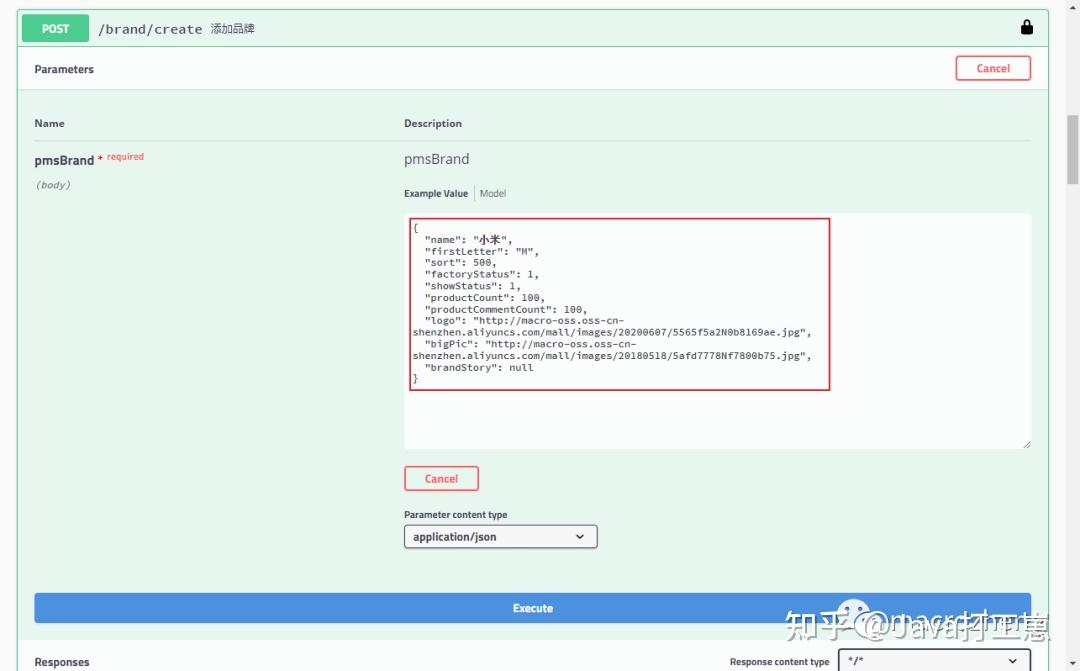1080x671 pixels.
Task: Click the resize handle of the example textarea
Action: (1026, 443)
